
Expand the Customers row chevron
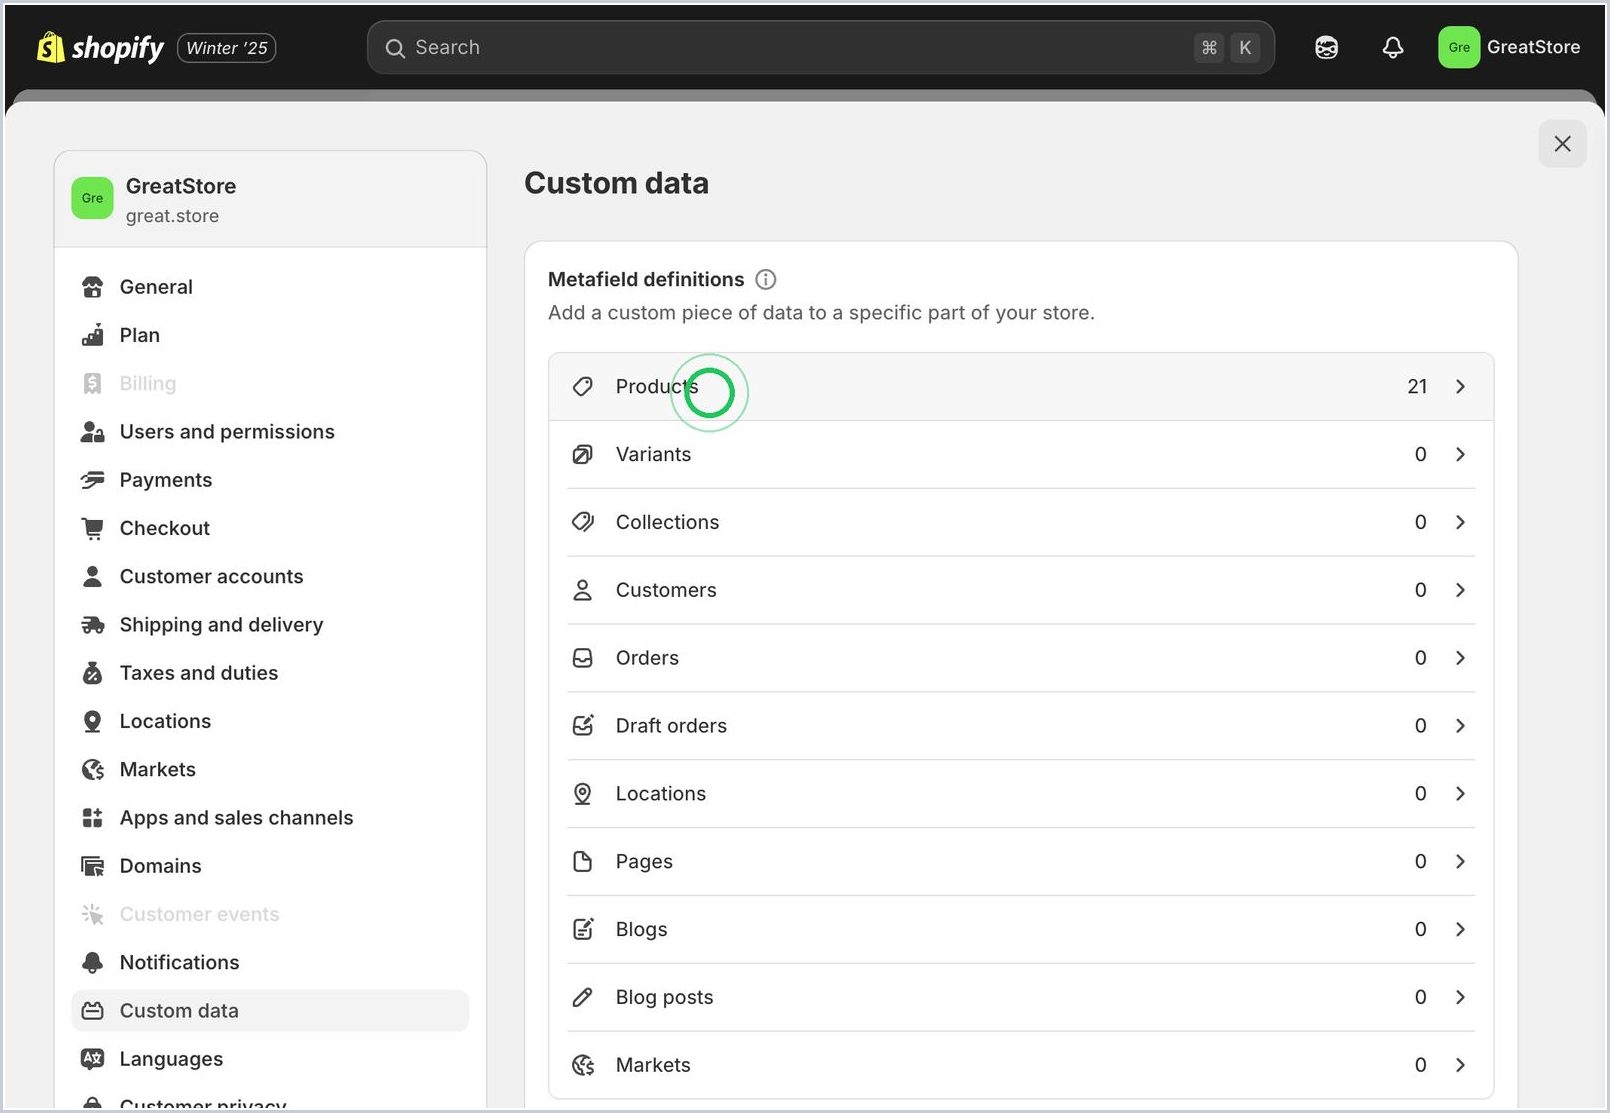pos(1460,590)
